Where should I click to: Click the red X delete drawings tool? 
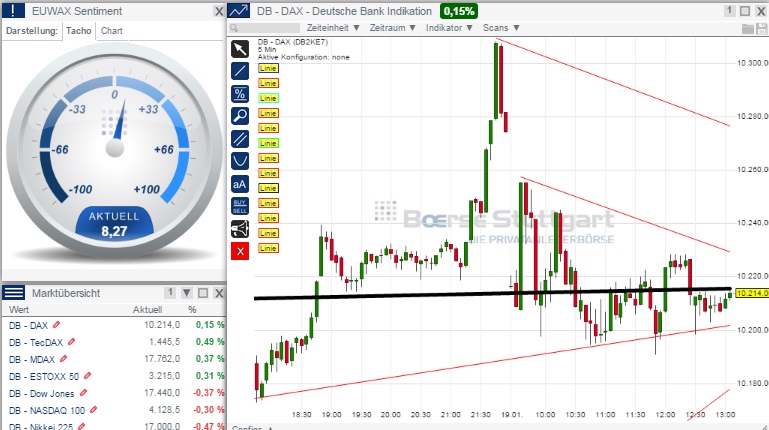click(240, 251)
